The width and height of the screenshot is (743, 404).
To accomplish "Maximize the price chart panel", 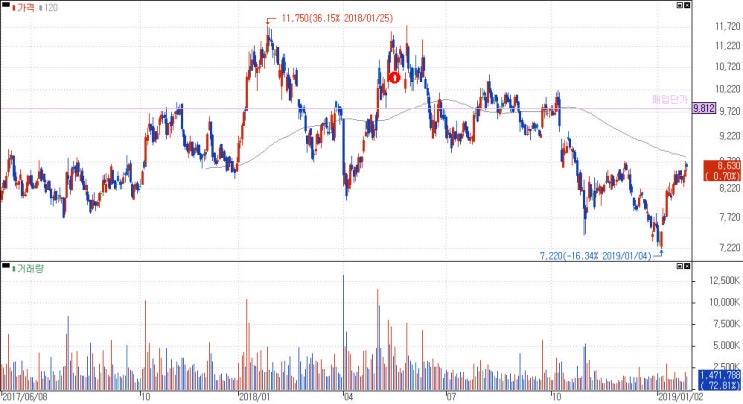I will pos(680,5).
